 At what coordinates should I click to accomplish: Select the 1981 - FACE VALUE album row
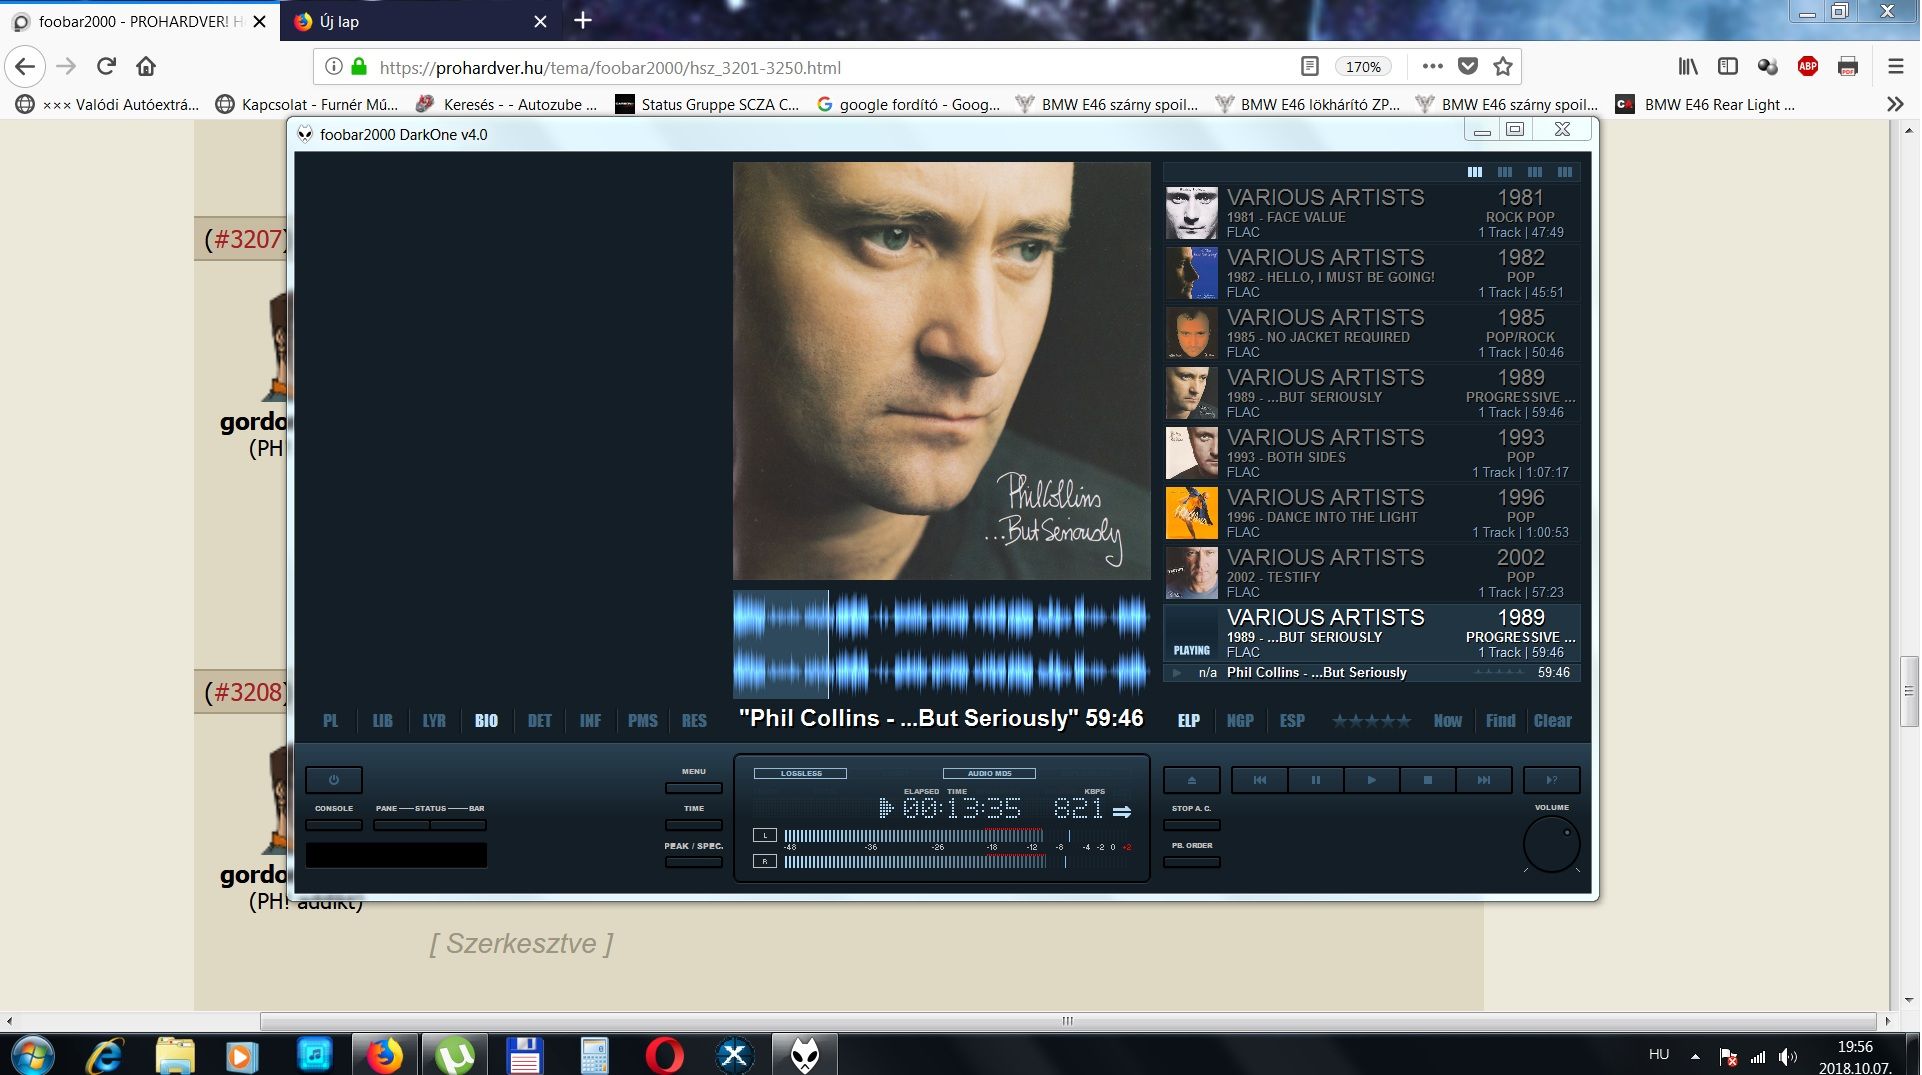[x=1372, y=213]
